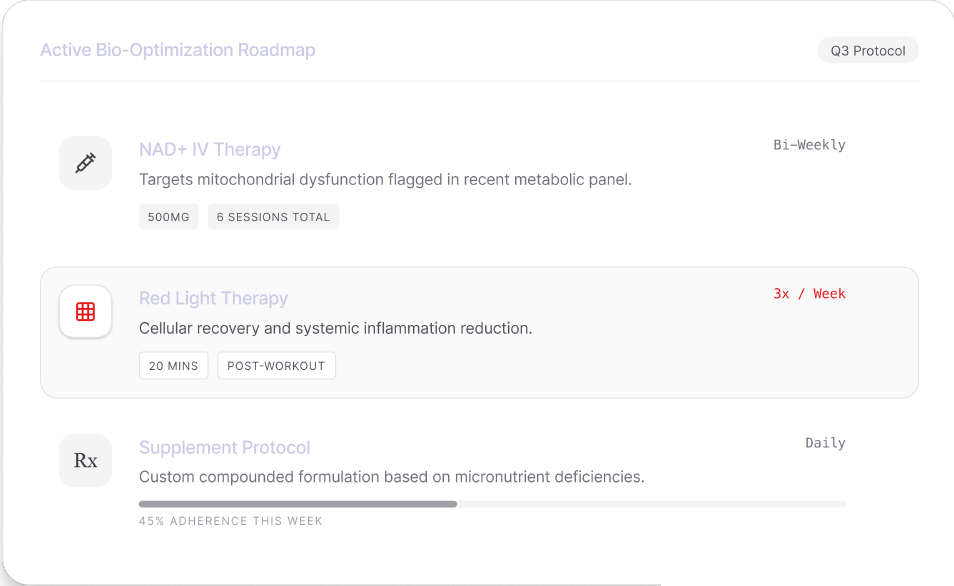Image resolution: width=954 pixels, height=586 pixels.
Task: Click the red 3x / Week frequency label
Action: [809, 294]
